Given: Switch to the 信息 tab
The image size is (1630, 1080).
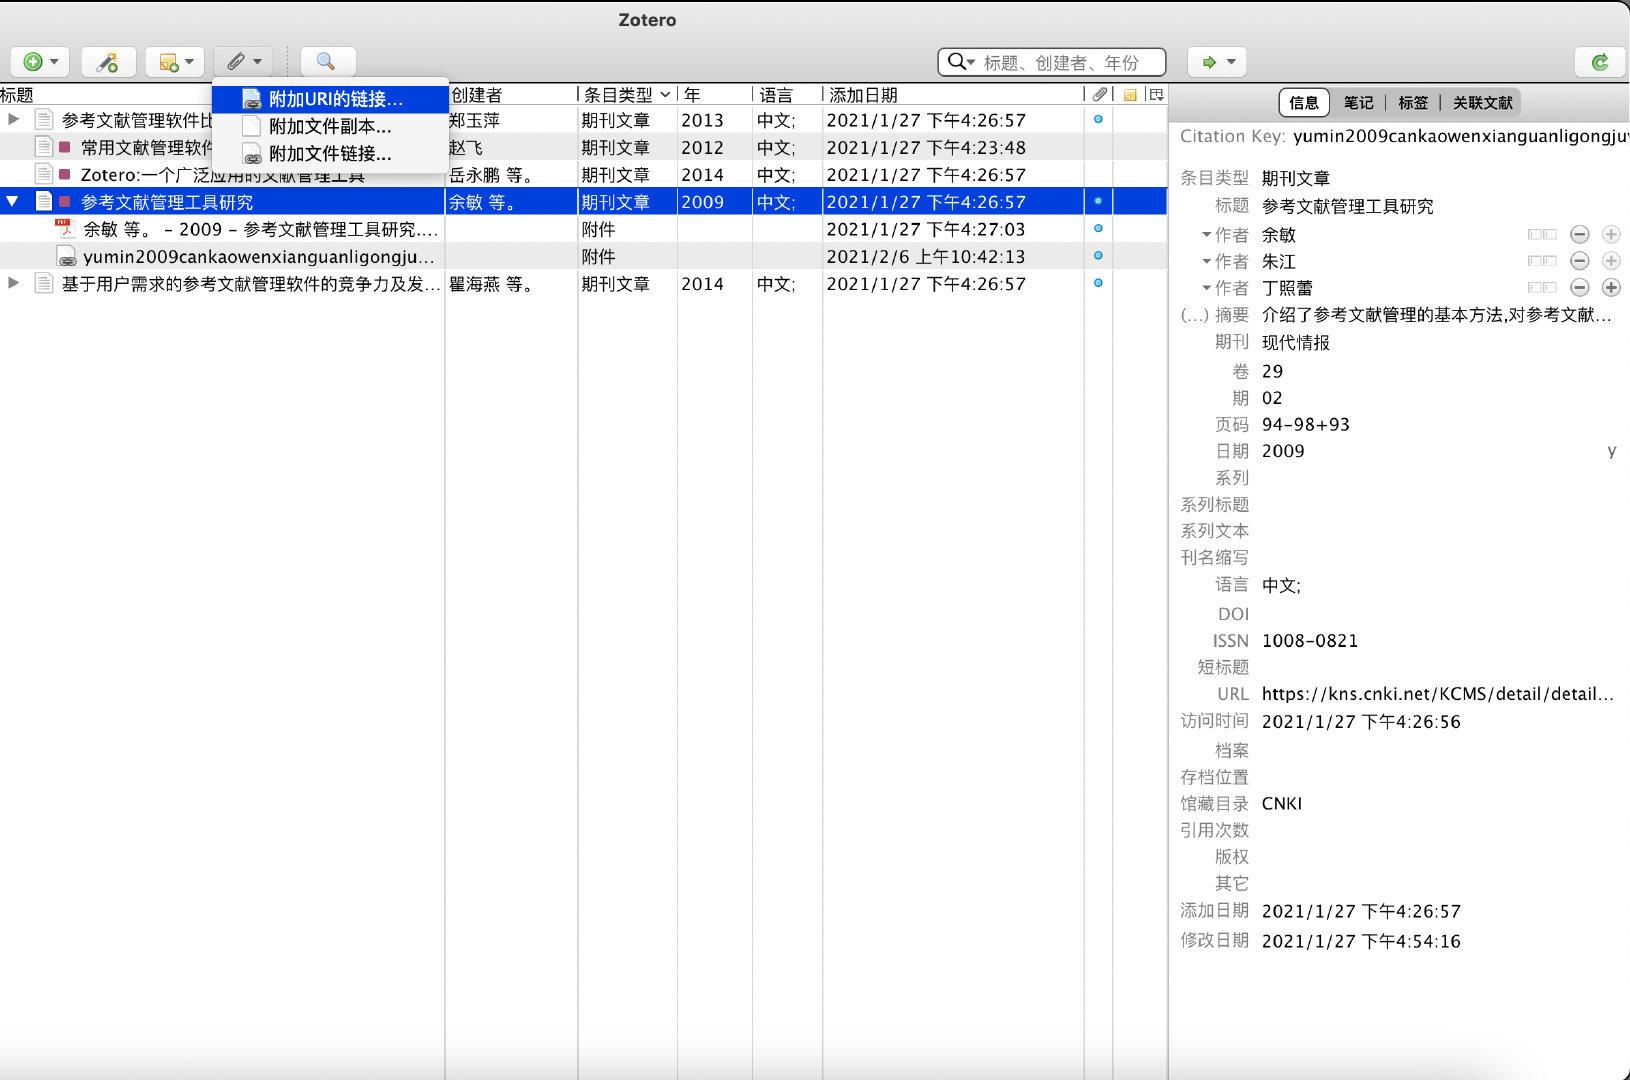Looking at the screenshot, I should [1304, 102].
